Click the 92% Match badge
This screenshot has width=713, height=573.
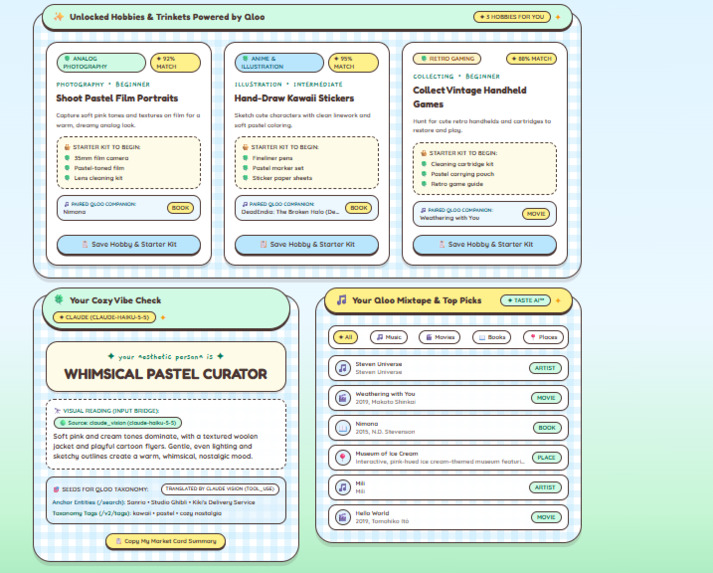[176, 63]
